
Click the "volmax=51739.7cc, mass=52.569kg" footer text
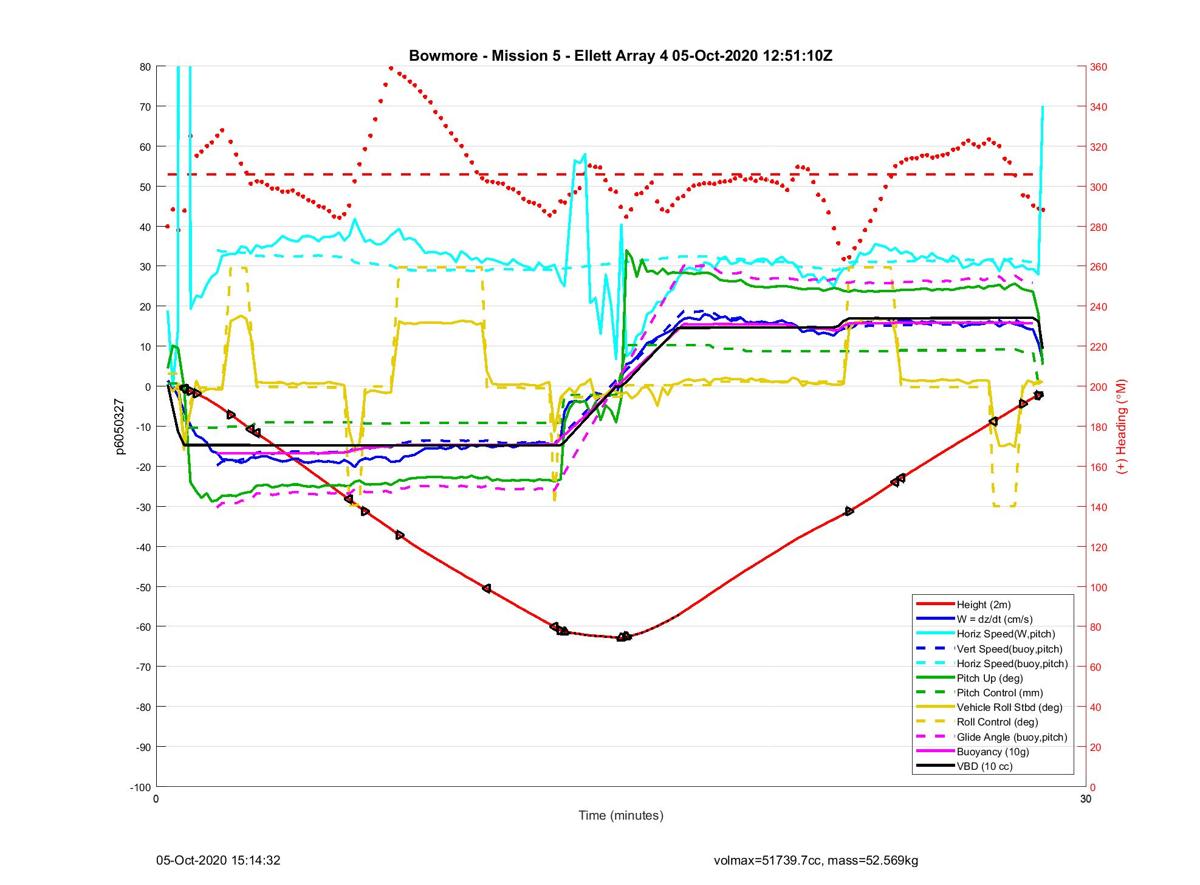(816, 860)
